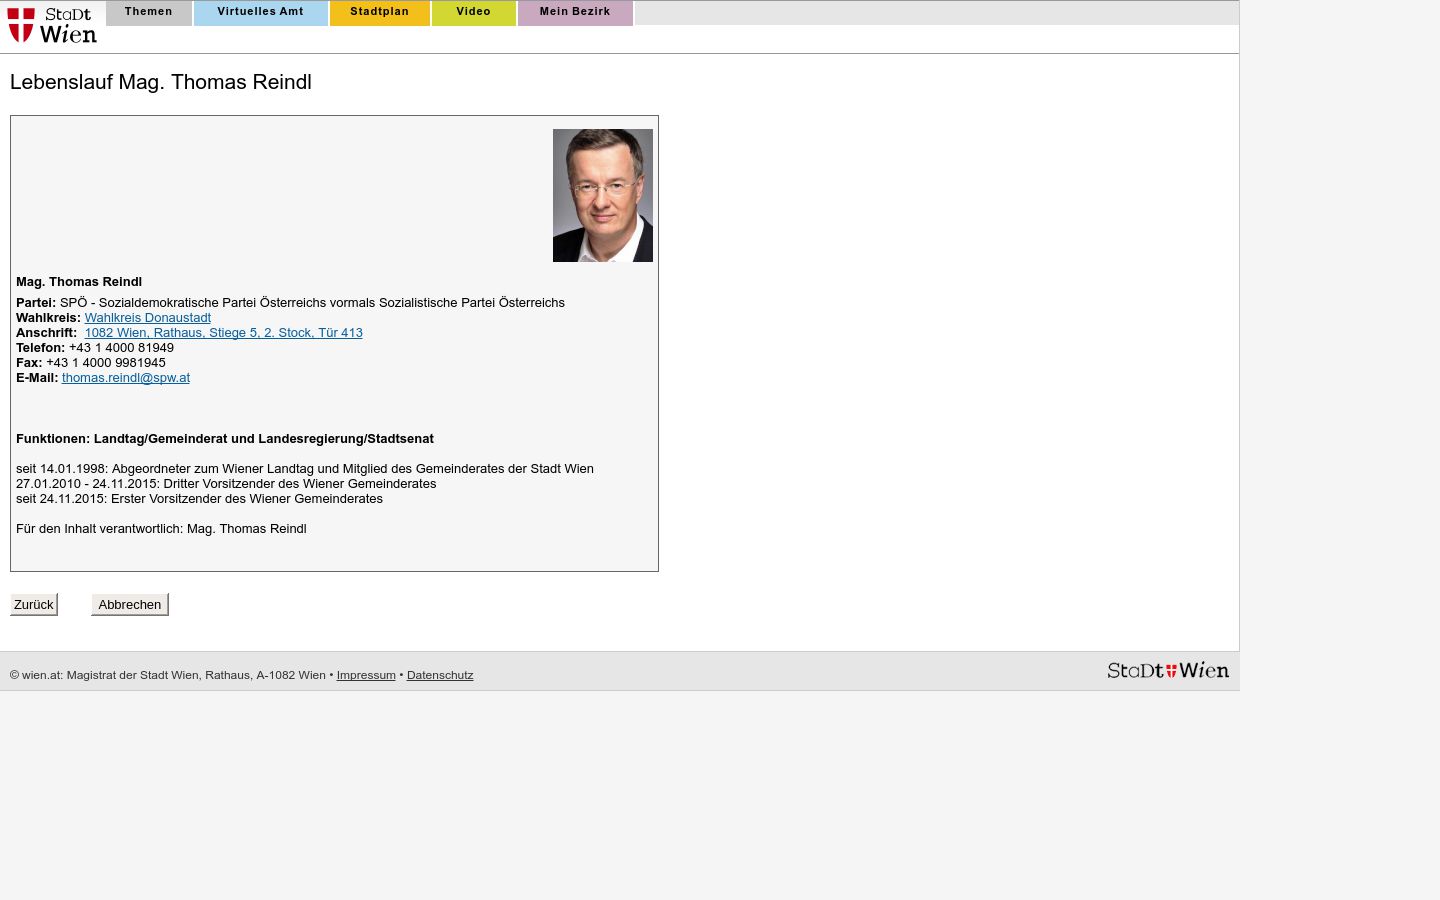Open the Virtuelles Amt tab
This screenshot has height=900, width=1440.
point(261,12)
